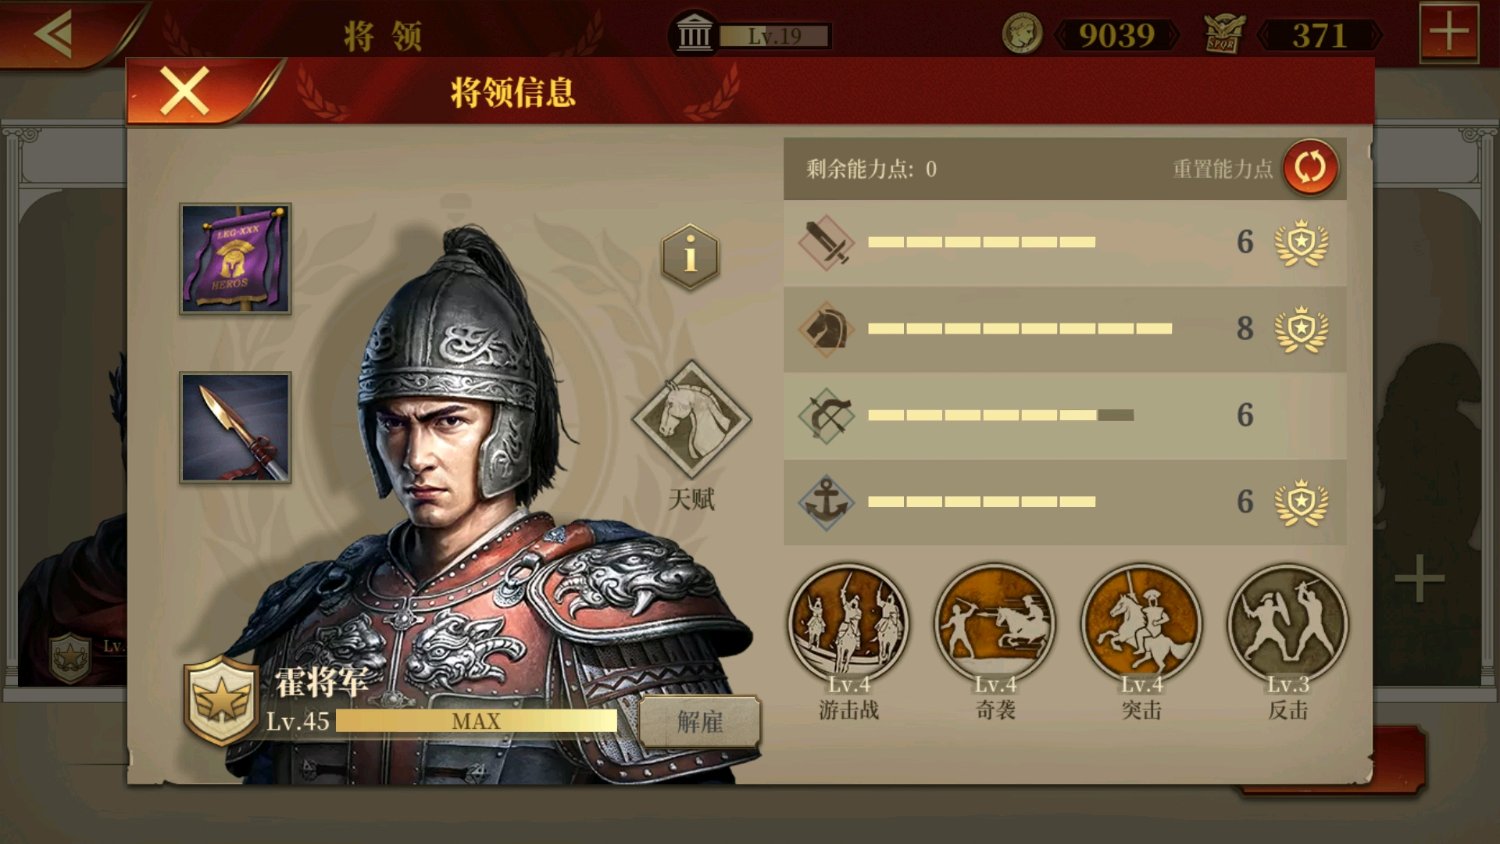Go back with the top-left arrow
Viewport: 1500px width, 844px height.
[x=53, y=34]
